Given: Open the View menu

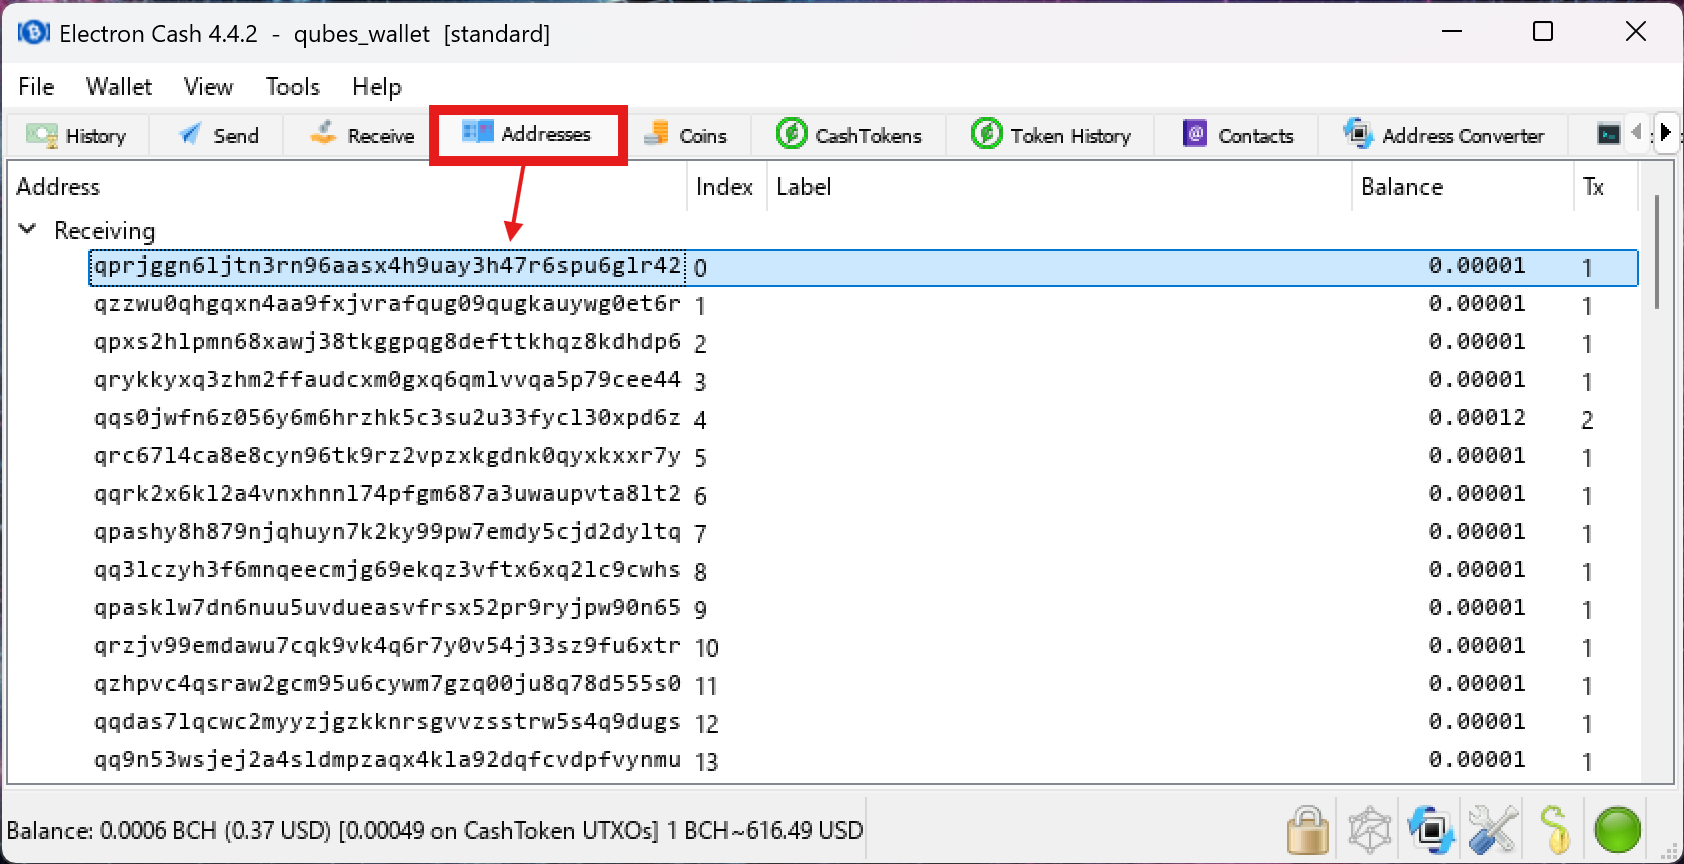Looking at the screenshot, I should pos(208,87).
